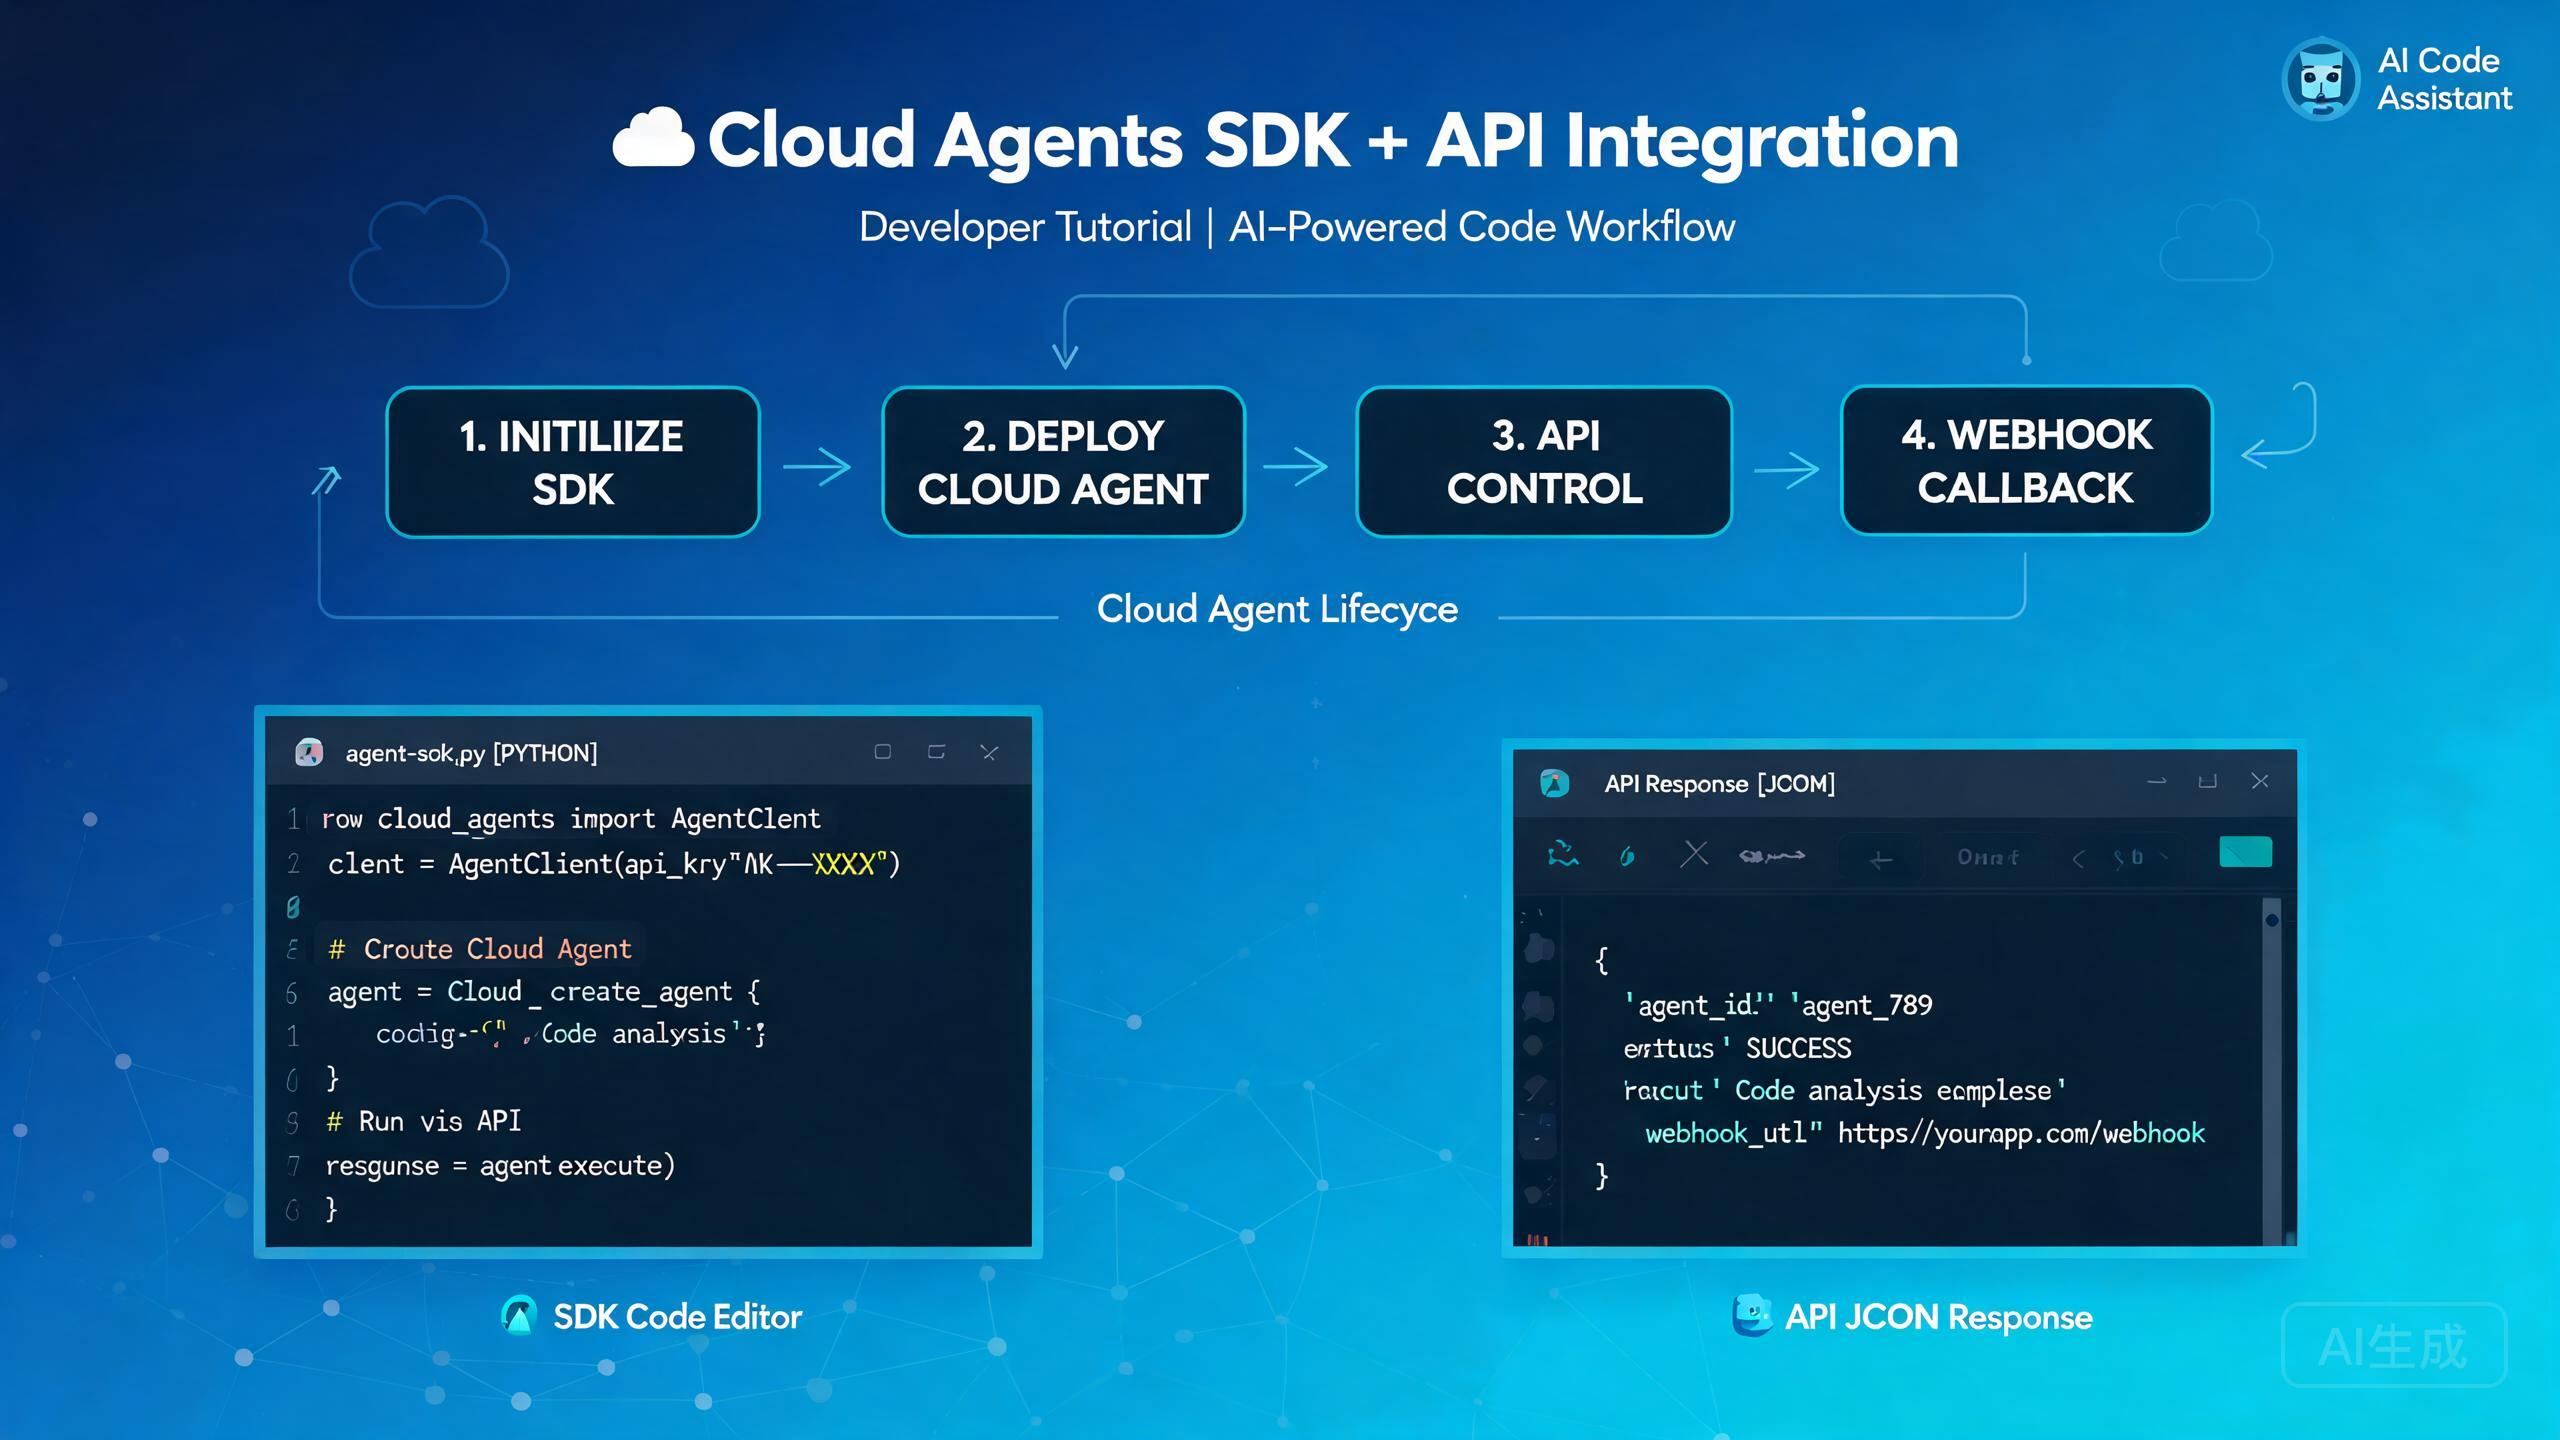Screen dimensions: 2560x1440
Task: Minimize the API Response window
Action: (x=2157, y=781)
